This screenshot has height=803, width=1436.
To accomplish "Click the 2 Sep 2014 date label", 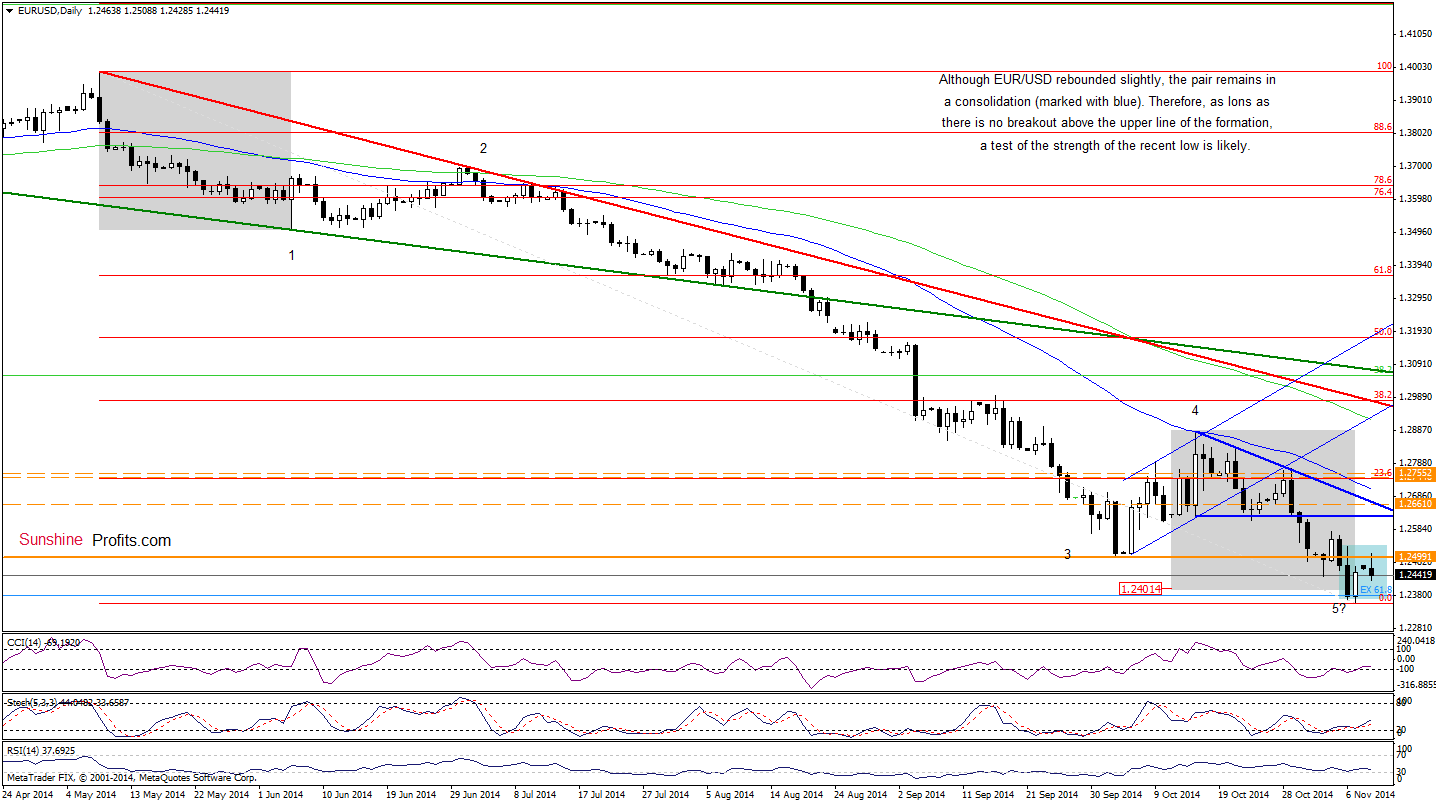I will click(920, 794).
